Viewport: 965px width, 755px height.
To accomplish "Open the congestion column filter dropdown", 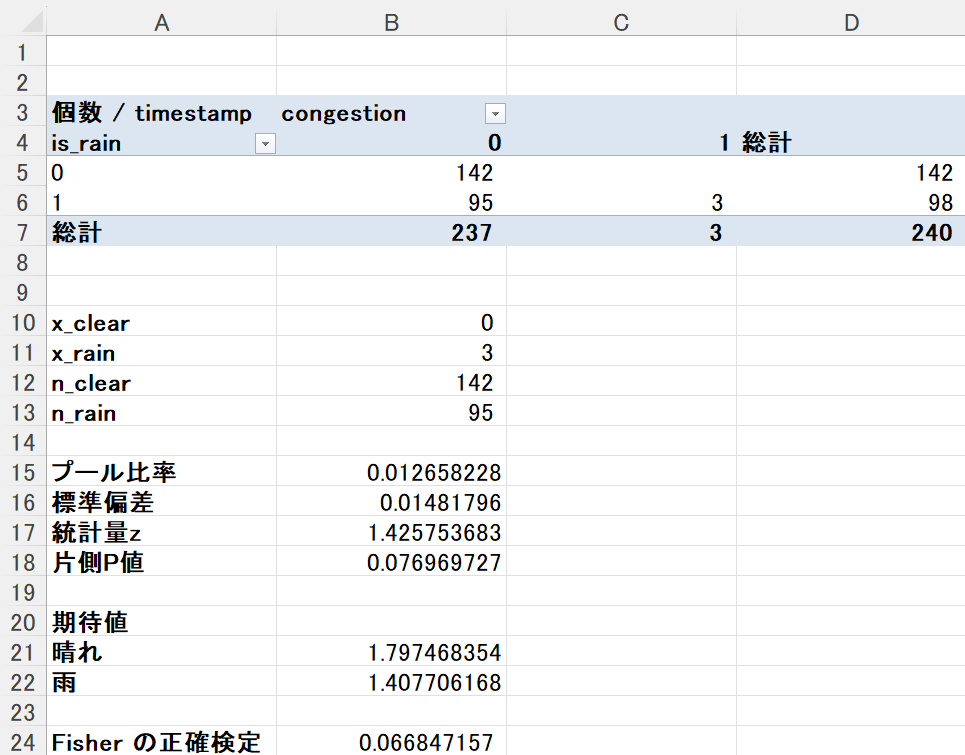I will tap(495, 113).
